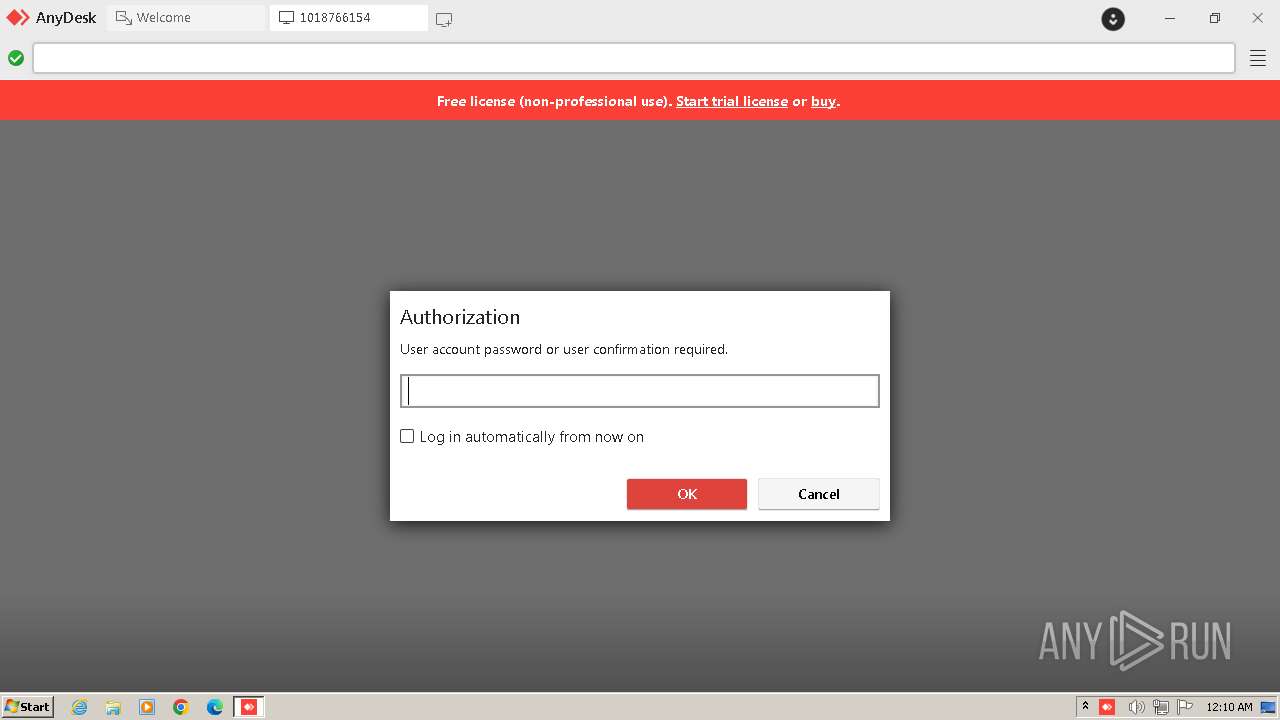Open the Start trial license link
The width and height of the screenshot is (1280, 720).
pos(732,101)
